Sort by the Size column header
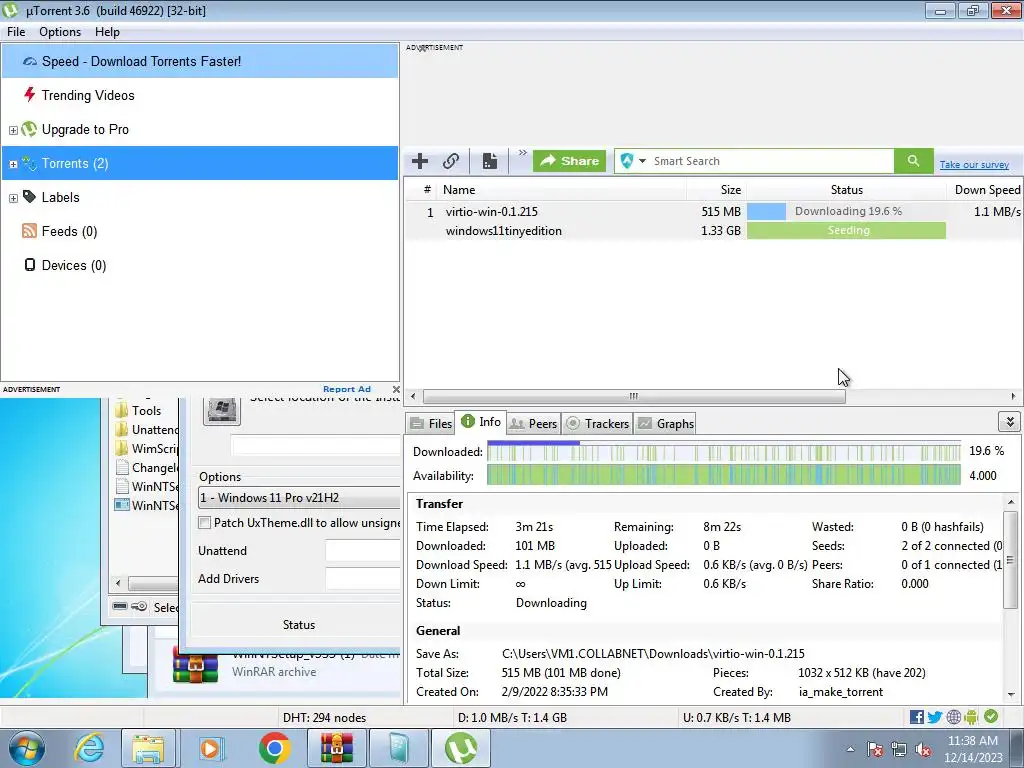This screenshot has height=768, width=1024. [x=716, y=190]
